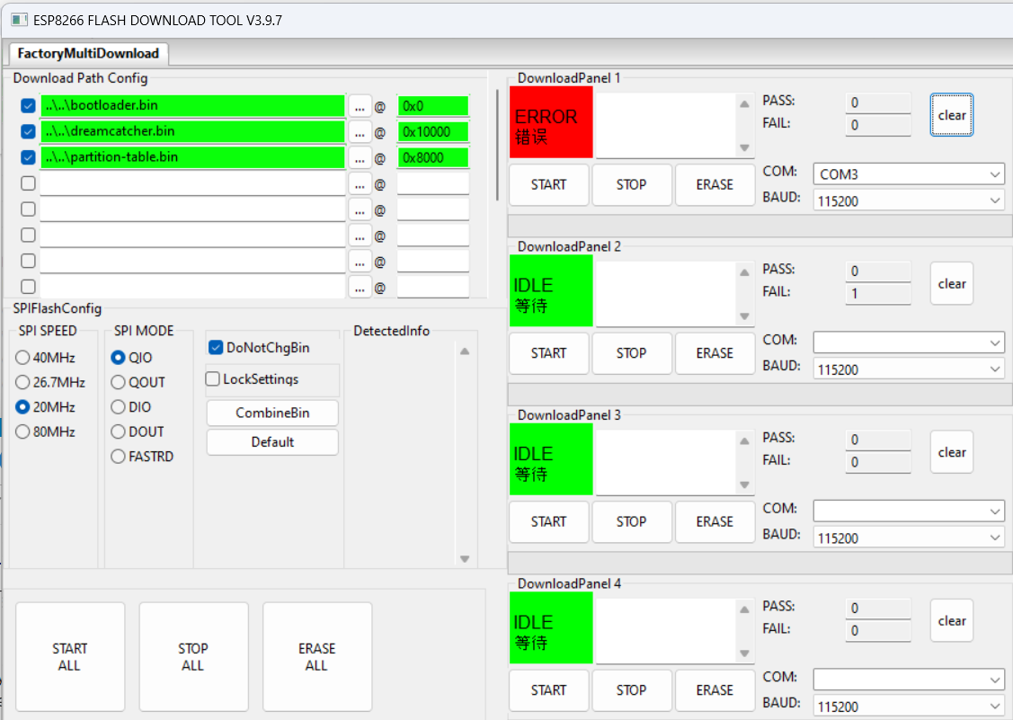Viewport: 1013px width, 720px height.
Task: Click ellipsis browse button for dreamcatcher.bin row
Action: (360, 132)
